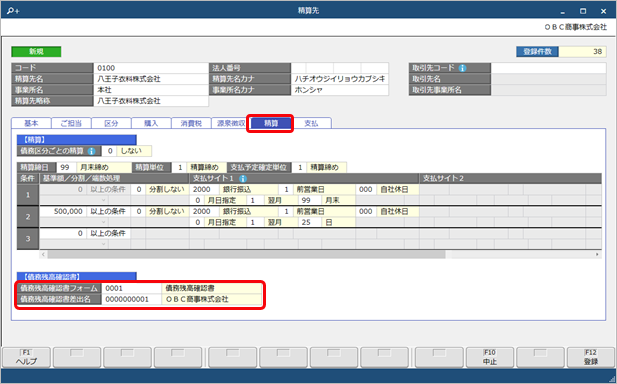The width and height of the screenshot is (617, 384).
Task: Click the horizontal scrollbar thumb under table
Action: point(246,255)
